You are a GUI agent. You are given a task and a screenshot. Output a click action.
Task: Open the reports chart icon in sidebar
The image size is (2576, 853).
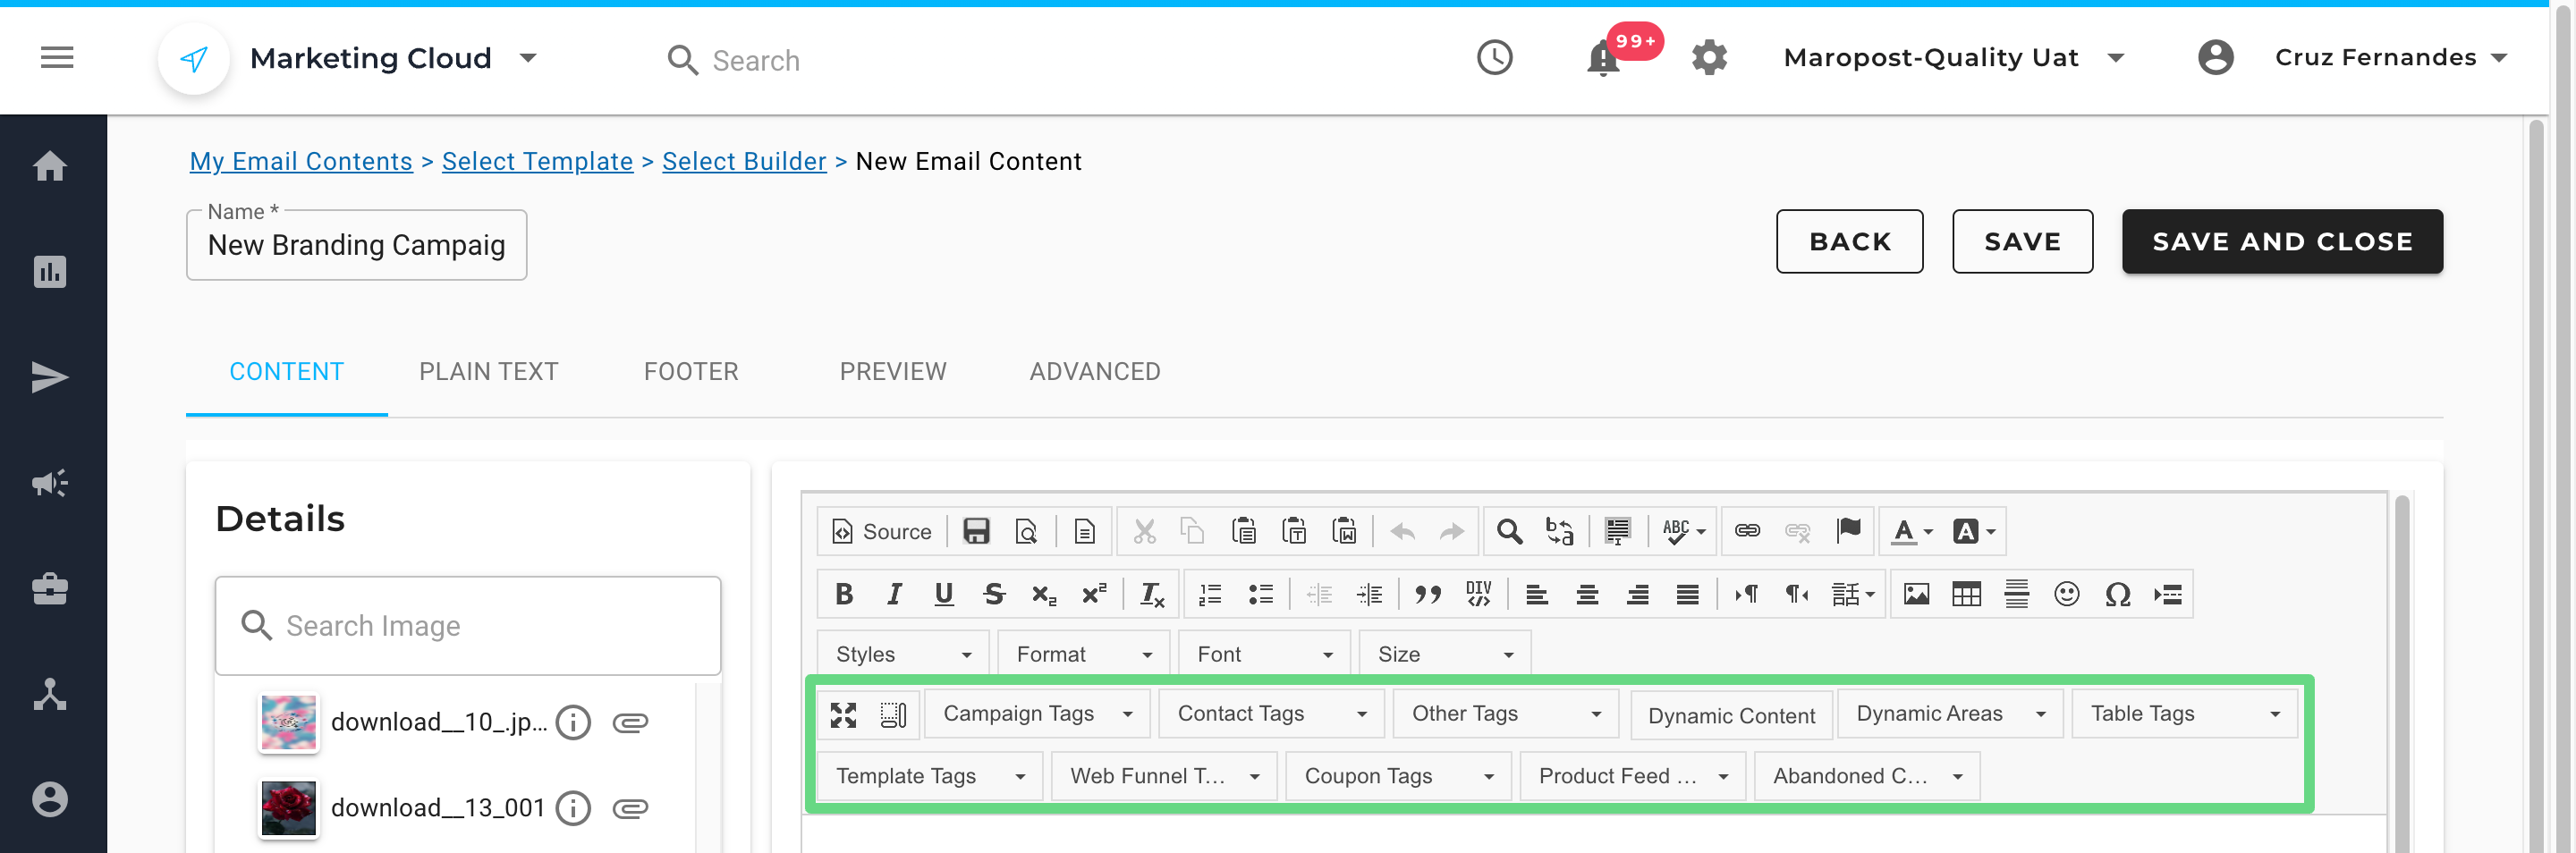pos(50,272)
